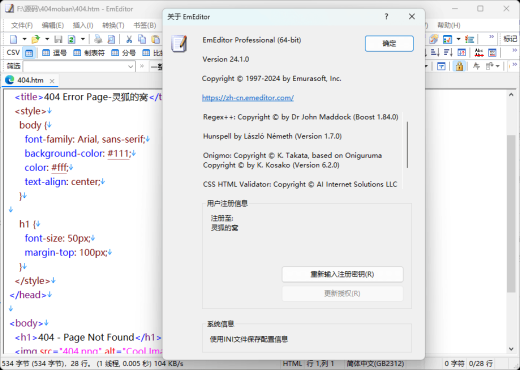Open the zh-cn.emeditor.com link
Screen dimensions: 520x370
[248, 98]
